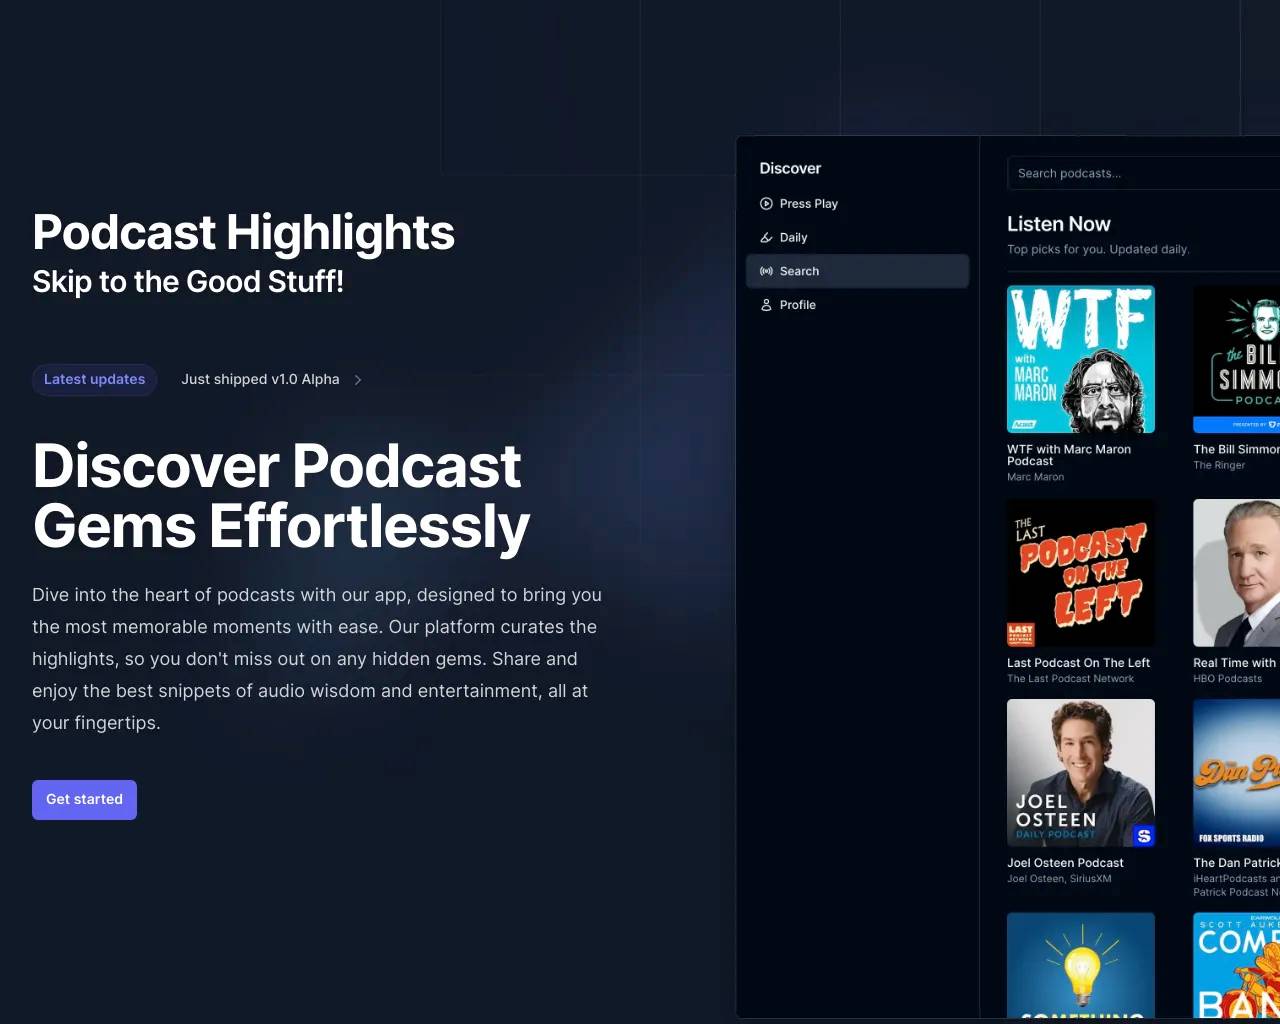Focus the Search podcasts input field
The width and height of the screenshot is (1280, 1024).
1143,173
